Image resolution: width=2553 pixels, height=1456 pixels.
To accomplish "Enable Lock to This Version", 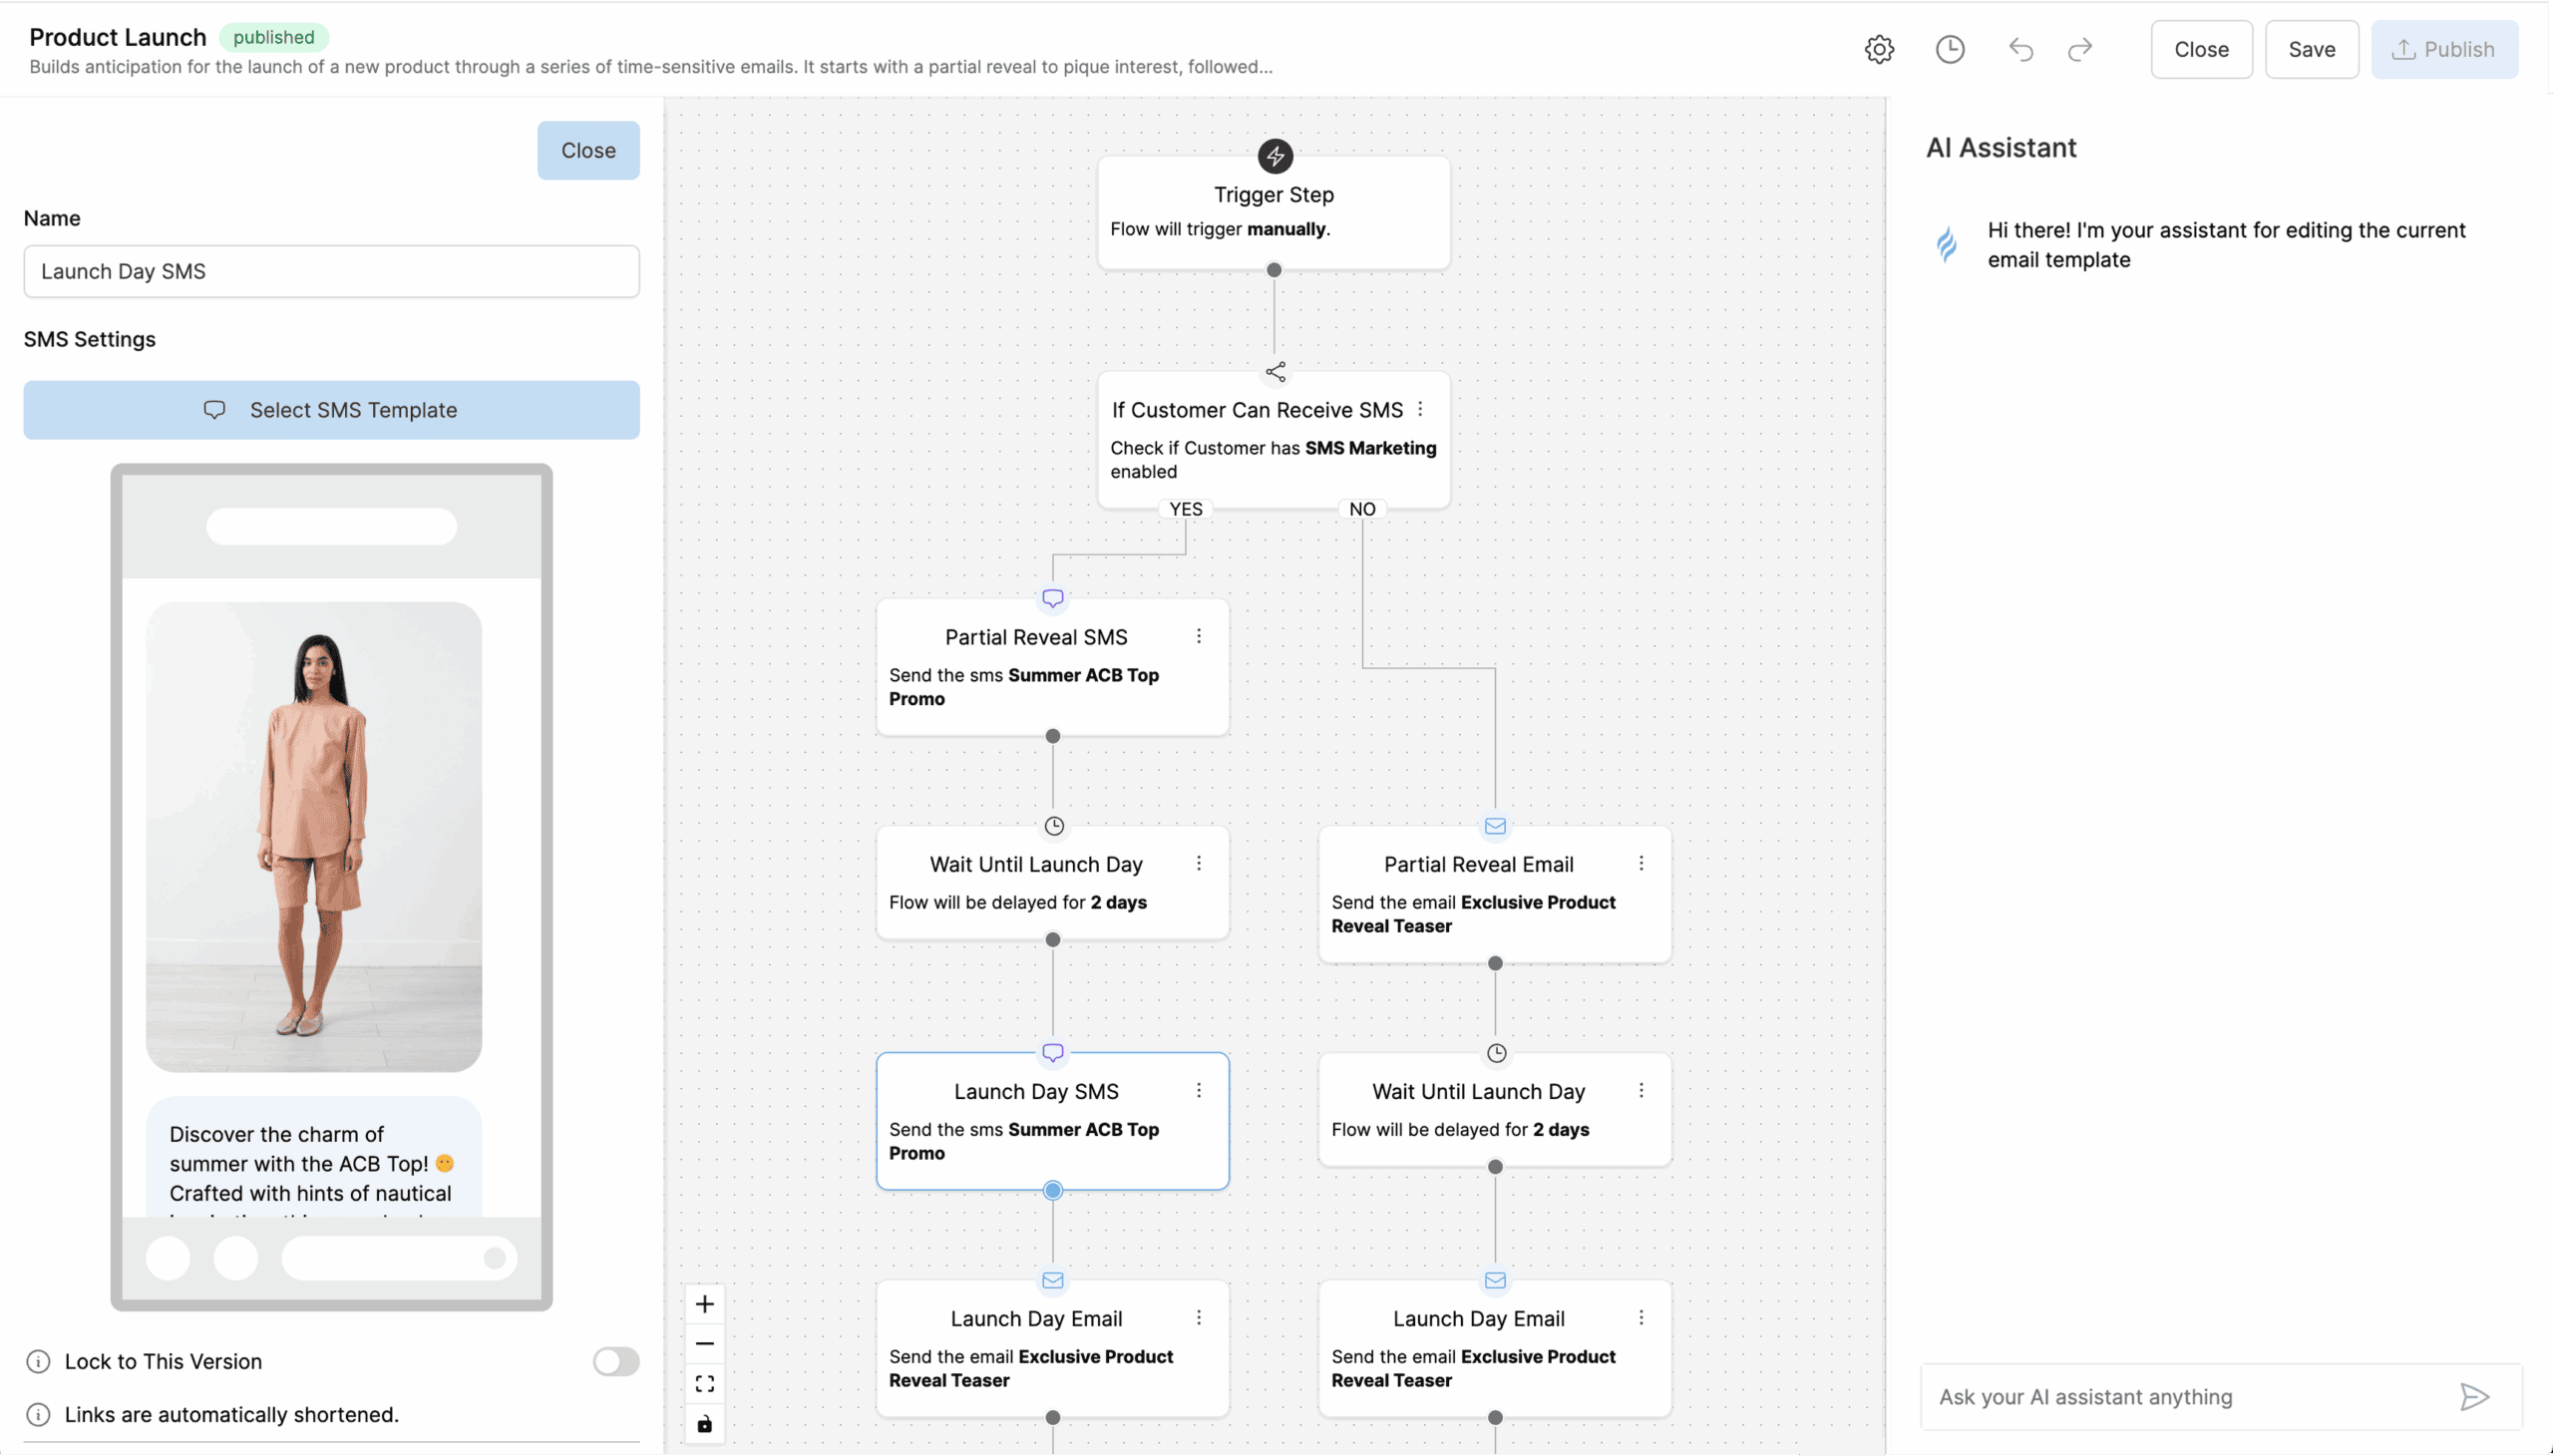I will [616, 1361].
